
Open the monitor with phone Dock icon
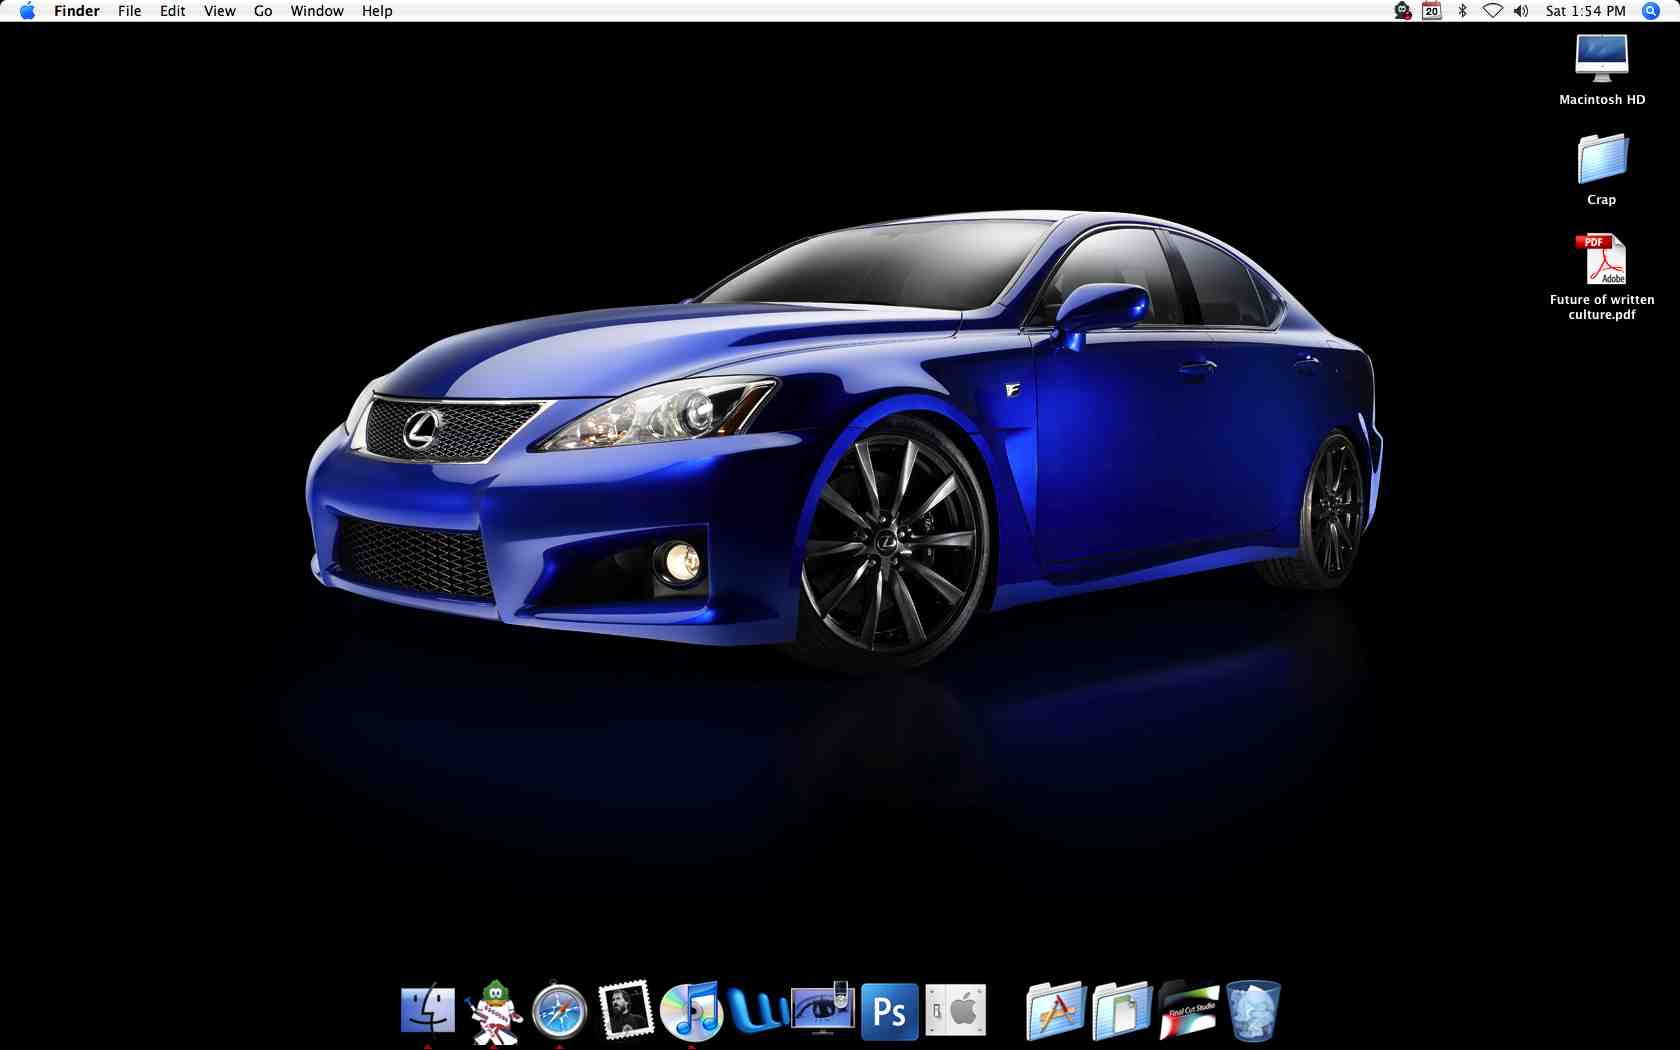[823, 1008]
